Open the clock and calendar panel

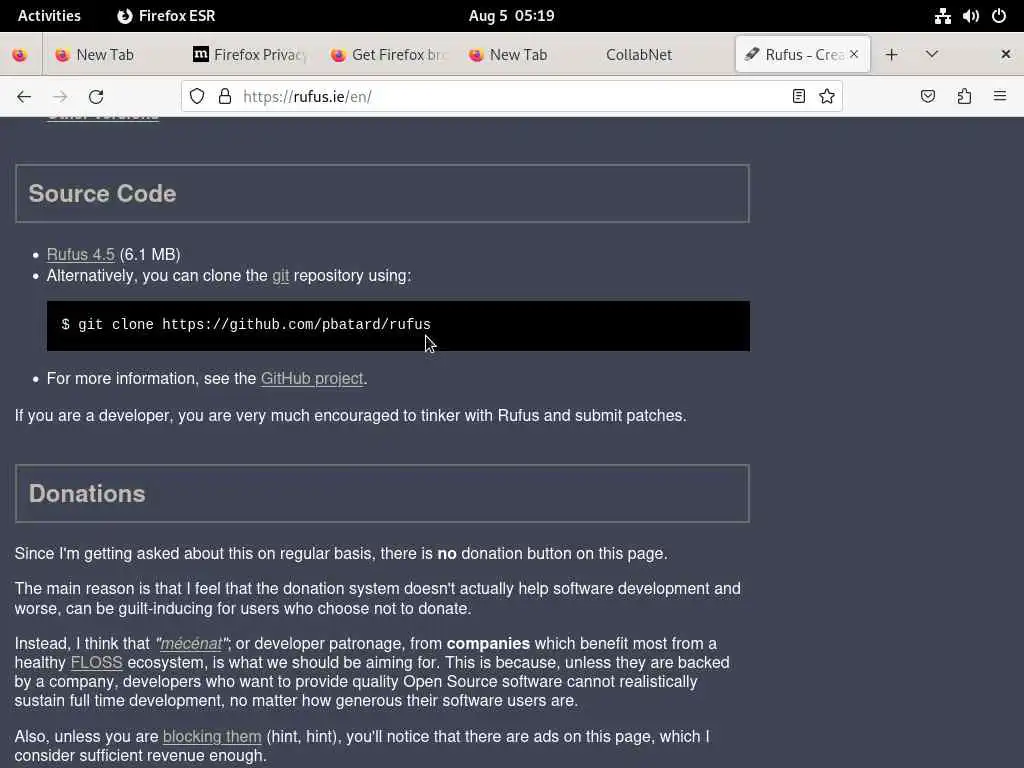(x=511, y=16)
